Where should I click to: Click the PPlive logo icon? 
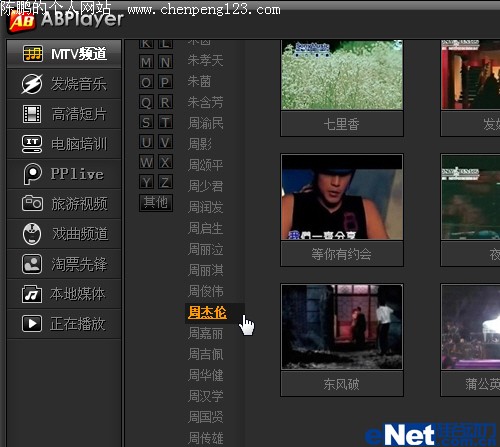pyautogui.click(x=32, y=174)
